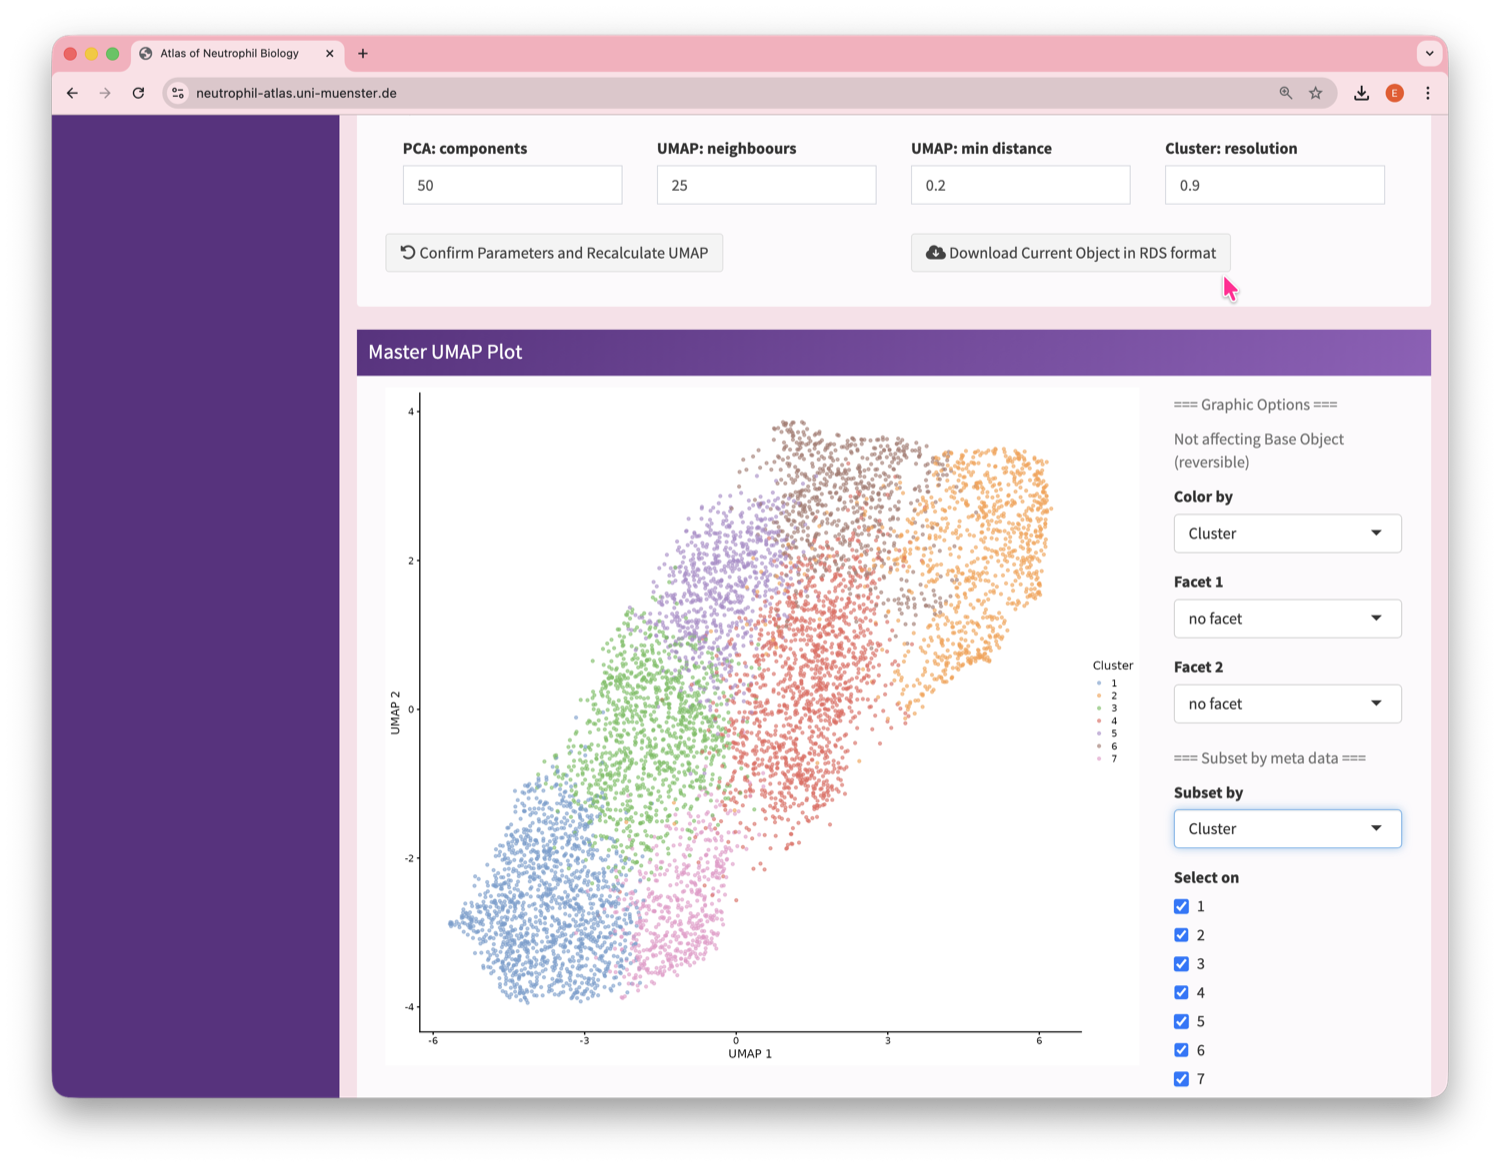Reload the page with refresh icon
The width and height of the screenshot is (1500, 1166).
(138, 93)
